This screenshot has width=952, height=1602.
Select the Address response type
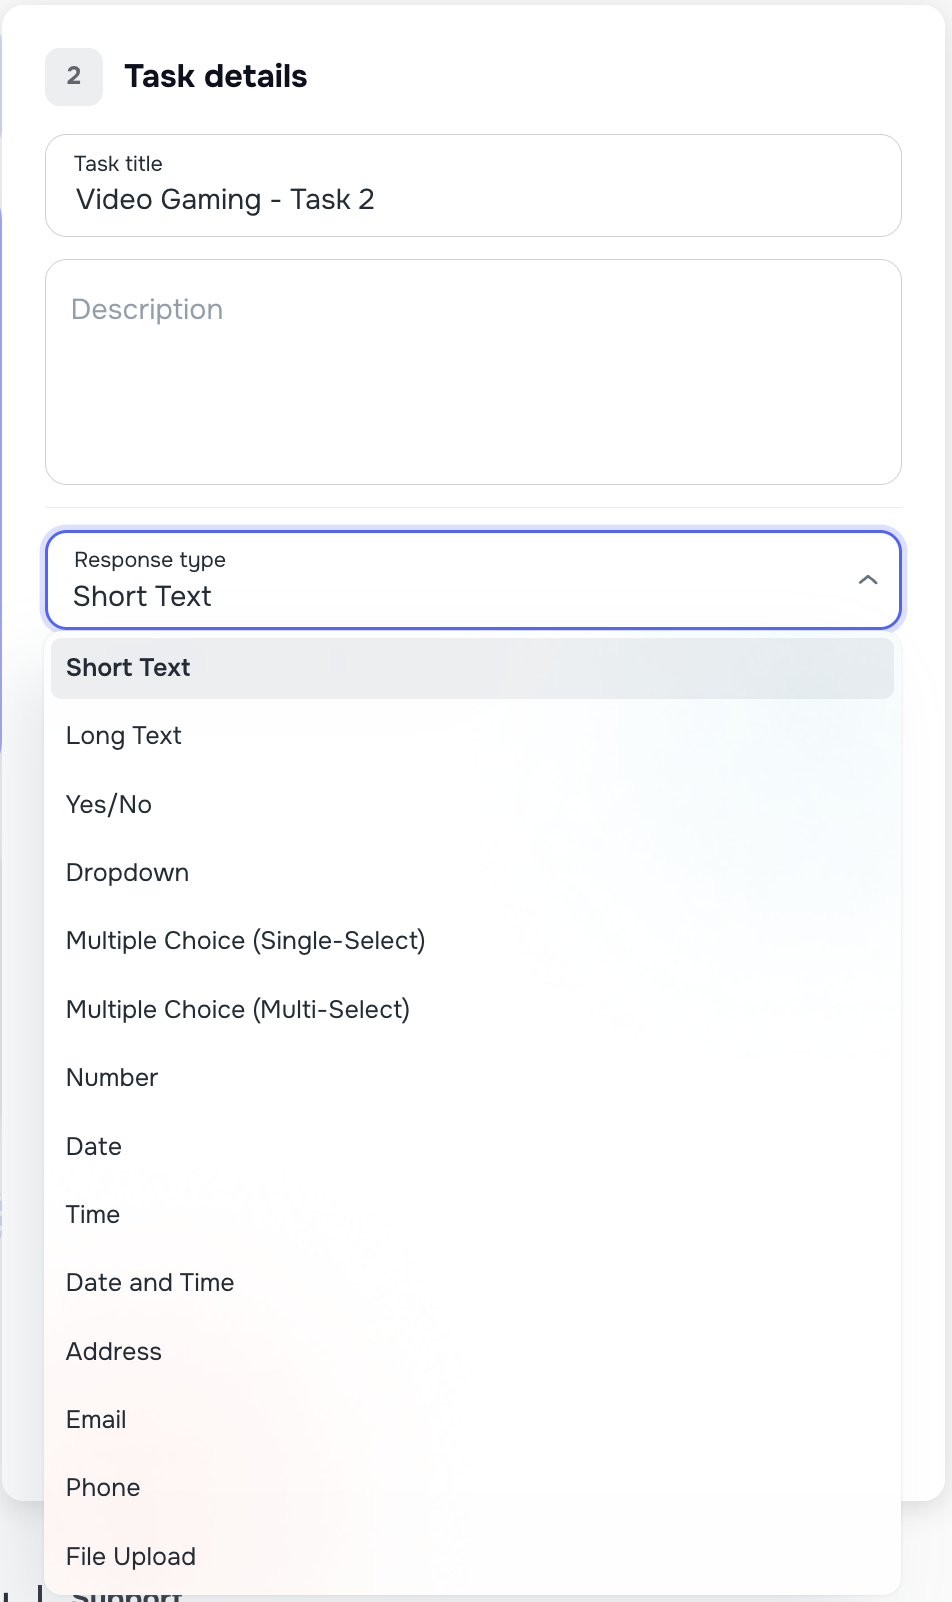[113, 1351]
